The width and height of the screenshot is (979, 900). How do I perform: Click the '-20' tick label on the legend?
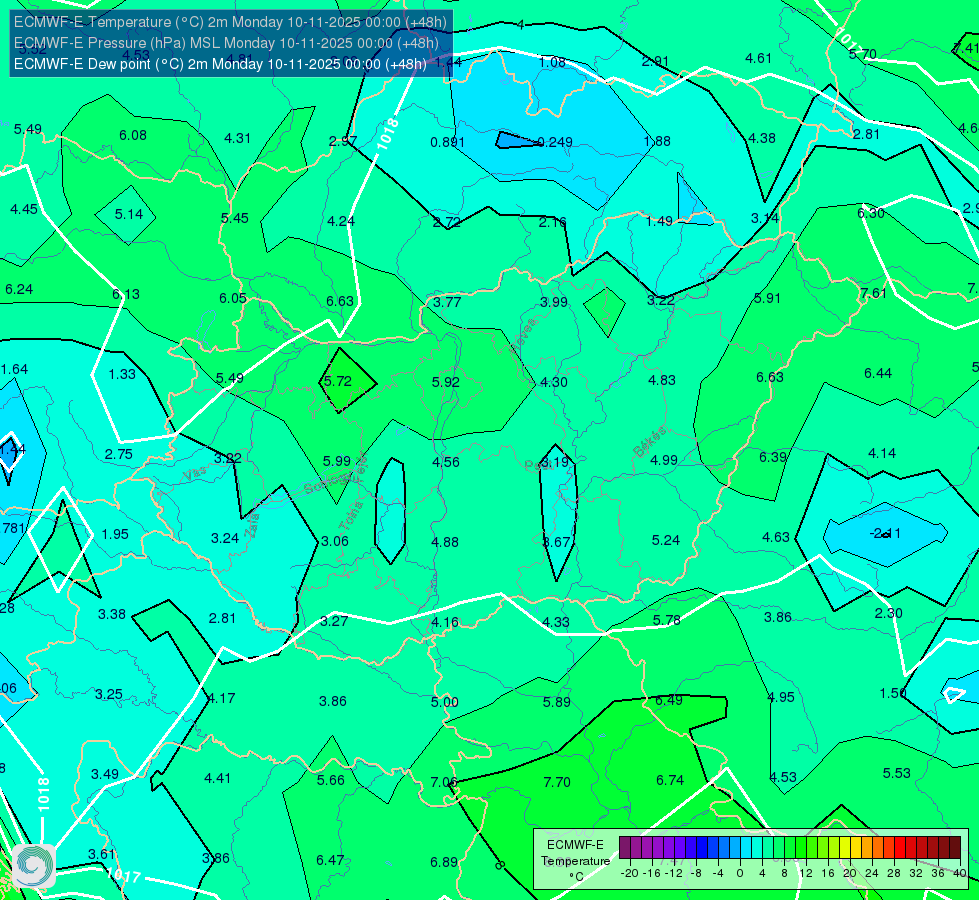(629, 873)
